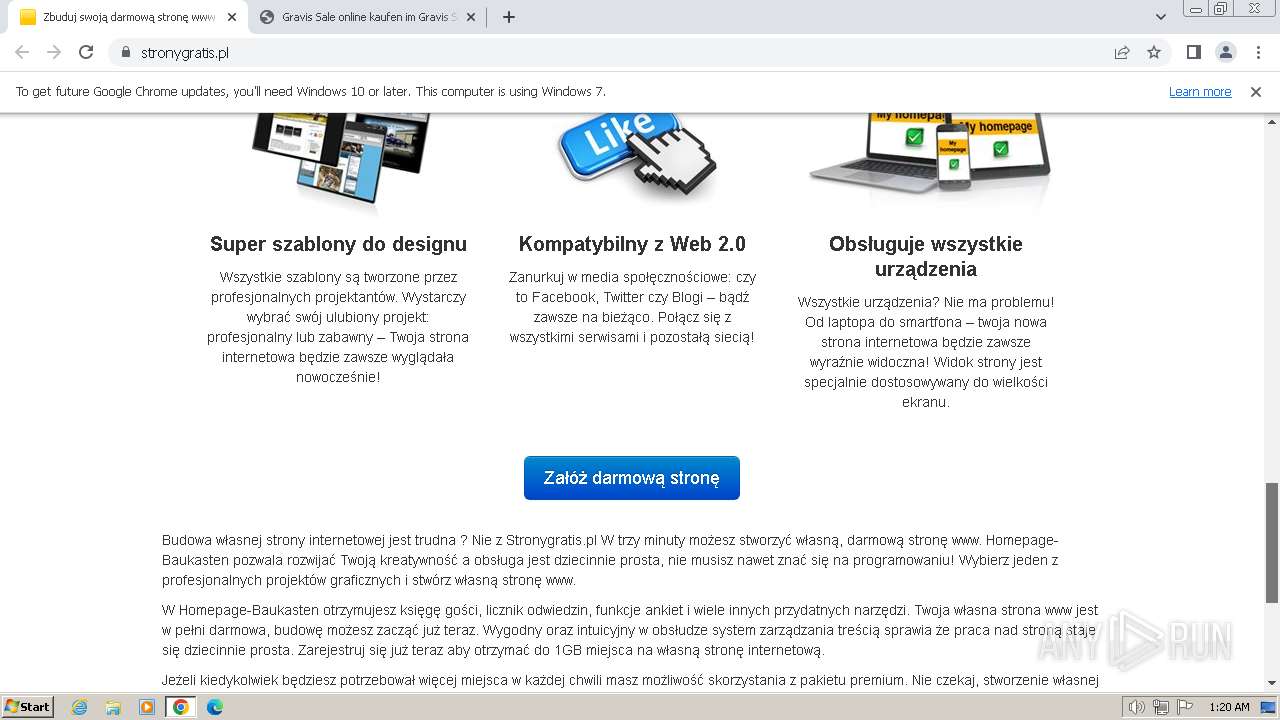Viewport: 1280px width, 720px height.
Task: Open the network tray icon
Action: point(1161,707)
